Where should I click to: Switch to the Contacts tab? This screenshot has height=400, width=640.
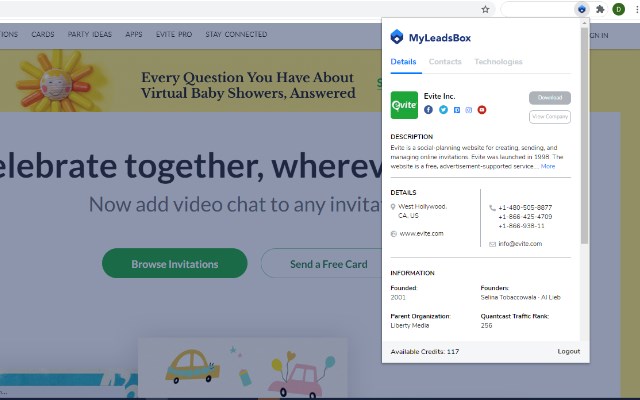coord(445,62)
